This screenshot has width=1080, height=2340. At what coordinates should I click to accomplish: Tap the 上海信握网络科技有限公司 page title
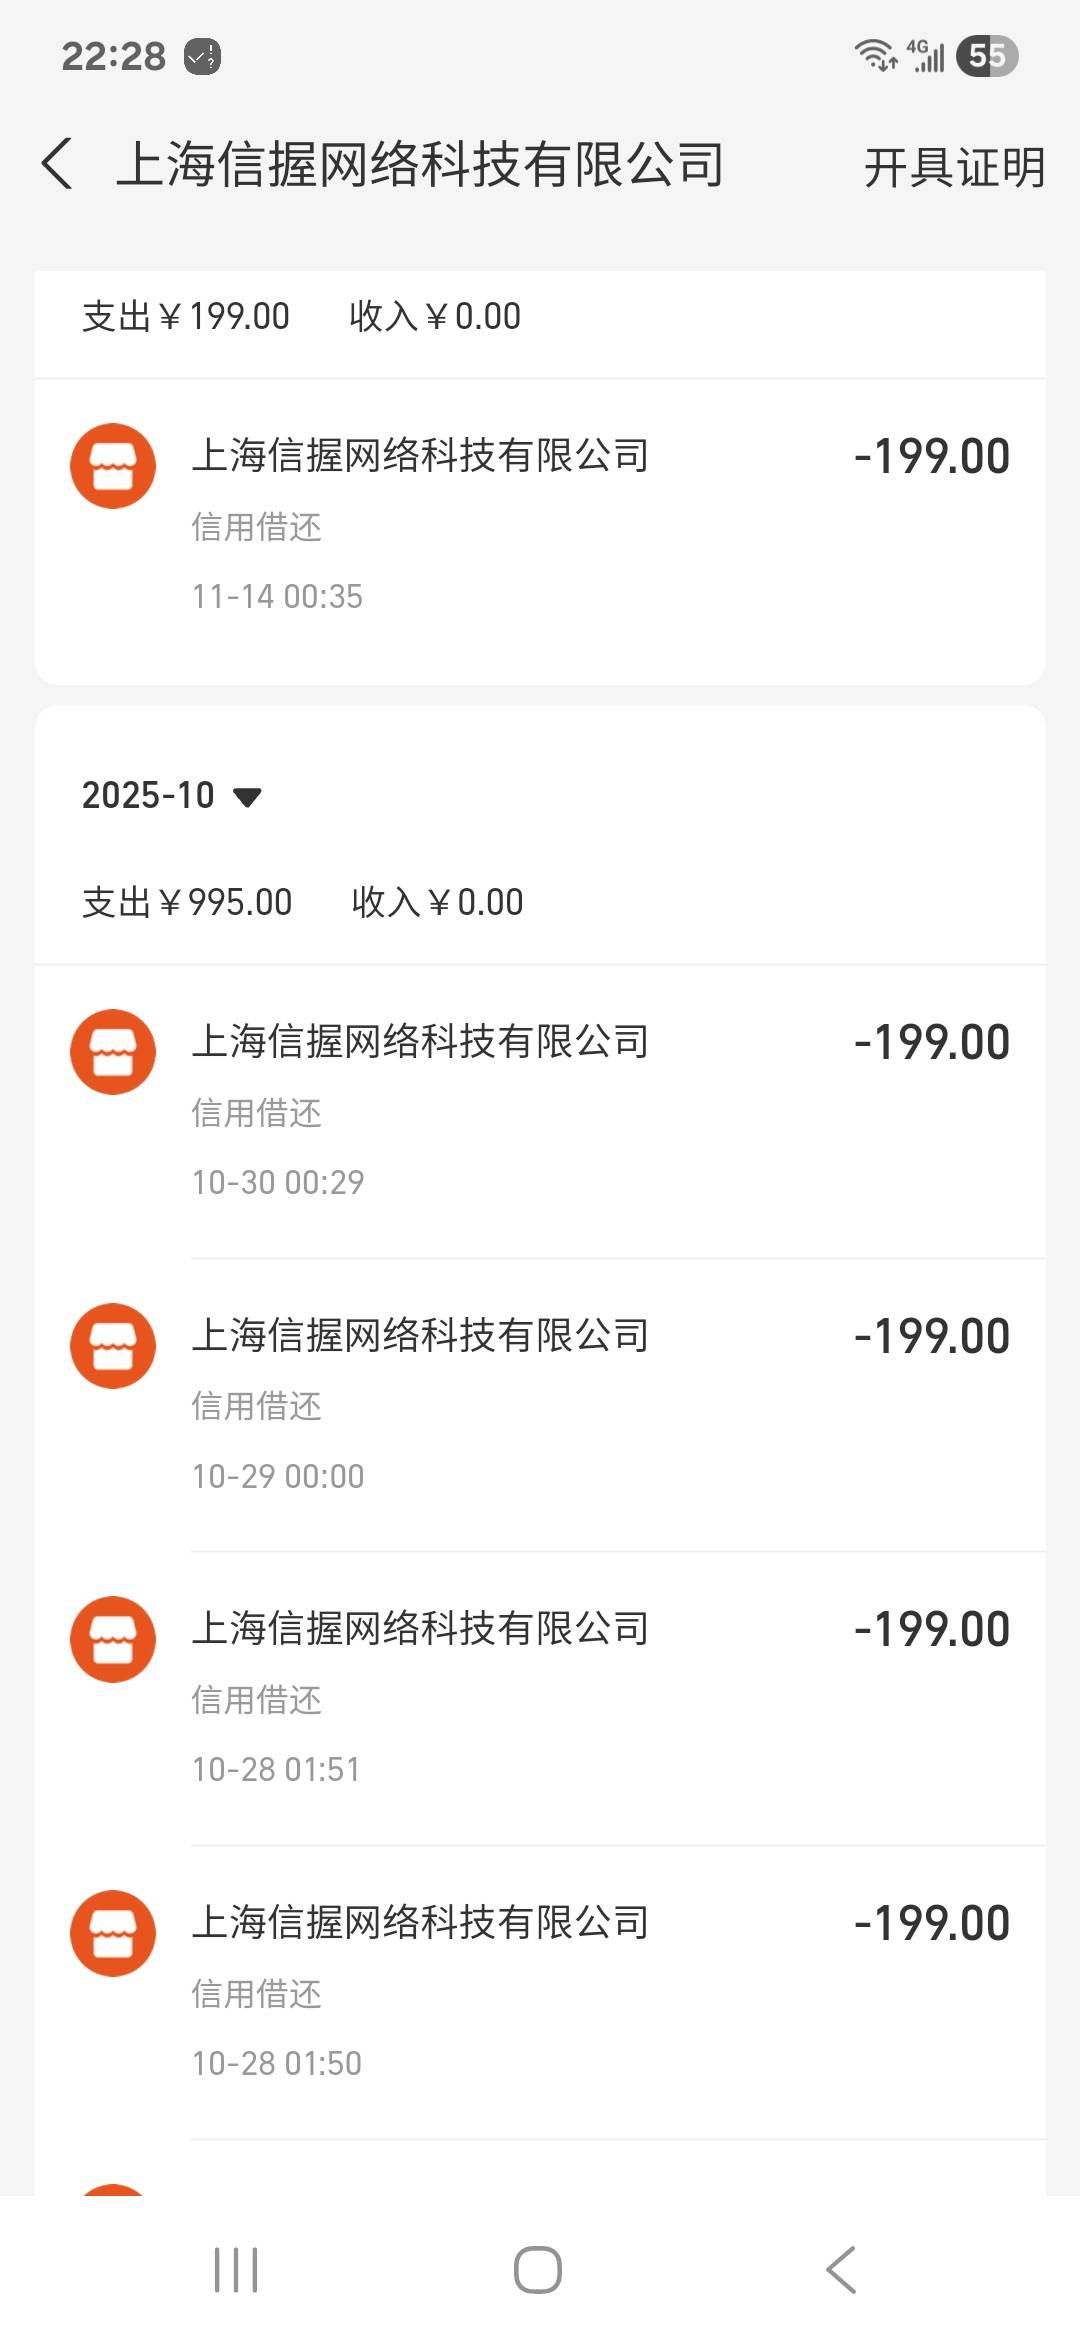[420, 165]
